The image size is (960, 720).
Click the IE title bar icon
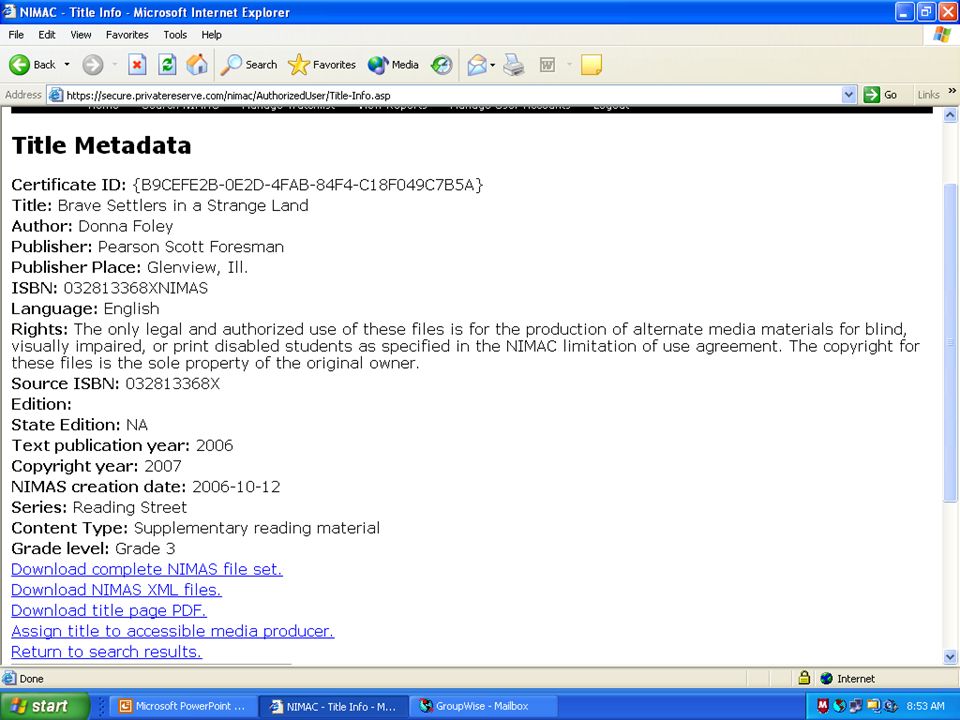(9, 12)
